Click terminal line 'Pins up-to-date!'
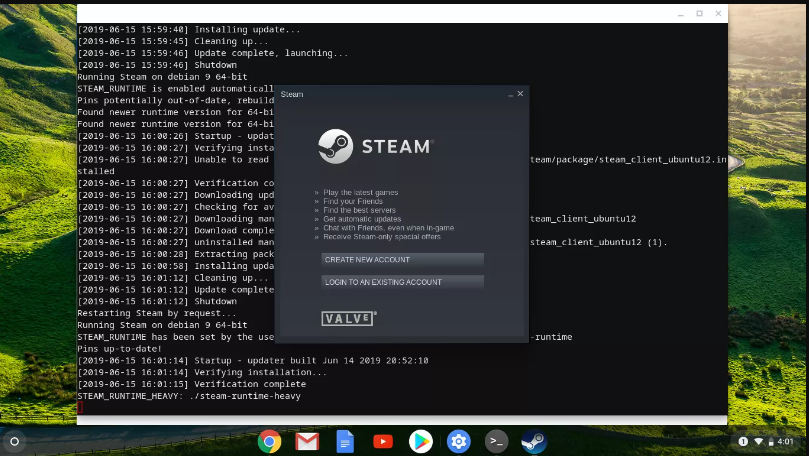This screenshot has height=456, width=809. click(120, 349)
